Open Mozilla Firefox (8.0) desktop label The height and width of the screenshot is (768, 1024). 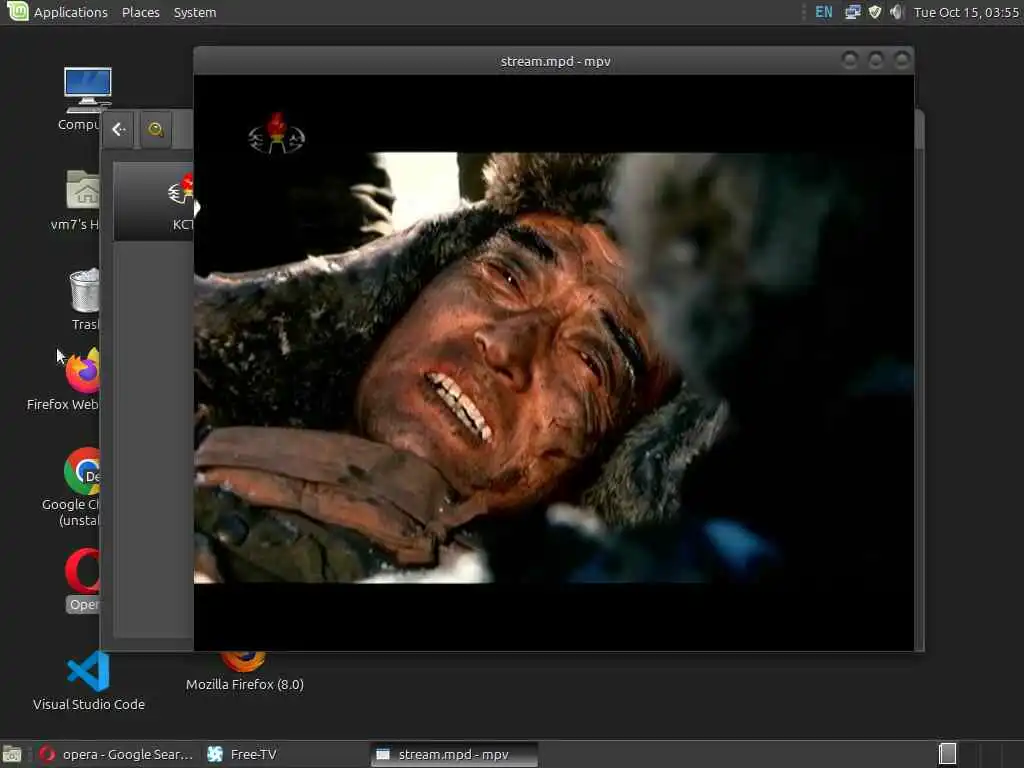pos(244,684)
